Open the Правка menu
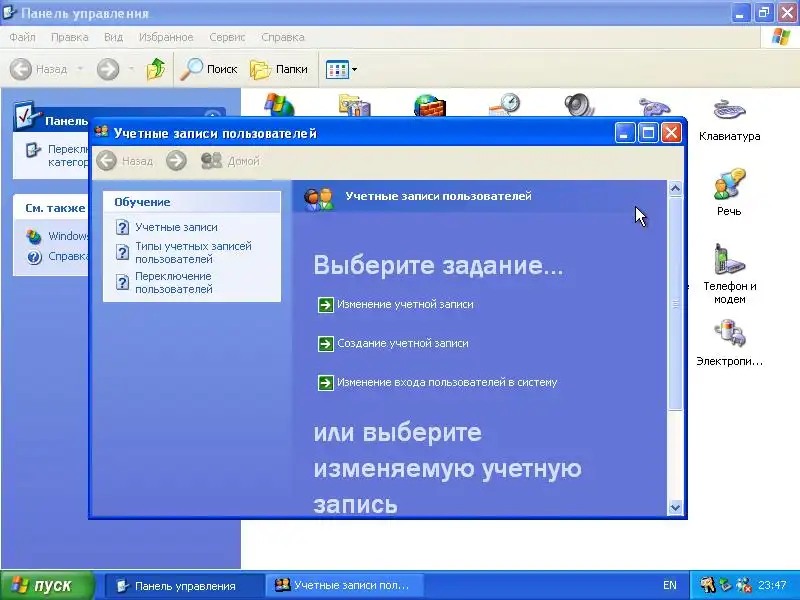The width and height of the screenshot is (800, 600). [69, 37]
